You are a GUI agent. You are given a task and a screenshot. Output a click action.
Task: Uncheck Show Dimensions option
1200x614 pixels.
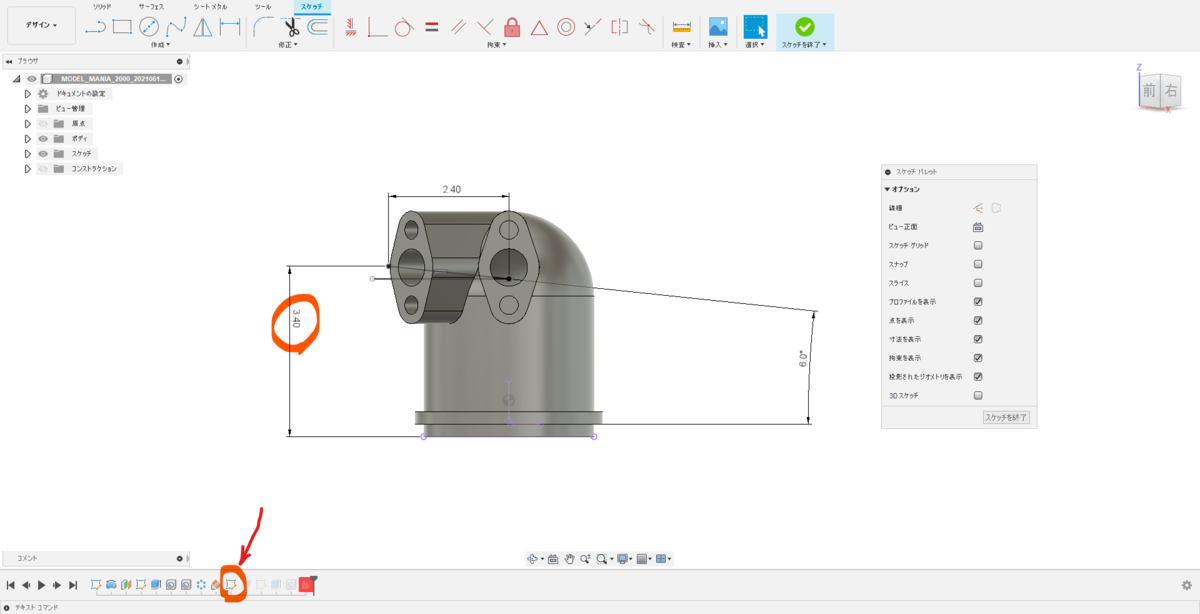pyautogui.click(x=978, y=339)
